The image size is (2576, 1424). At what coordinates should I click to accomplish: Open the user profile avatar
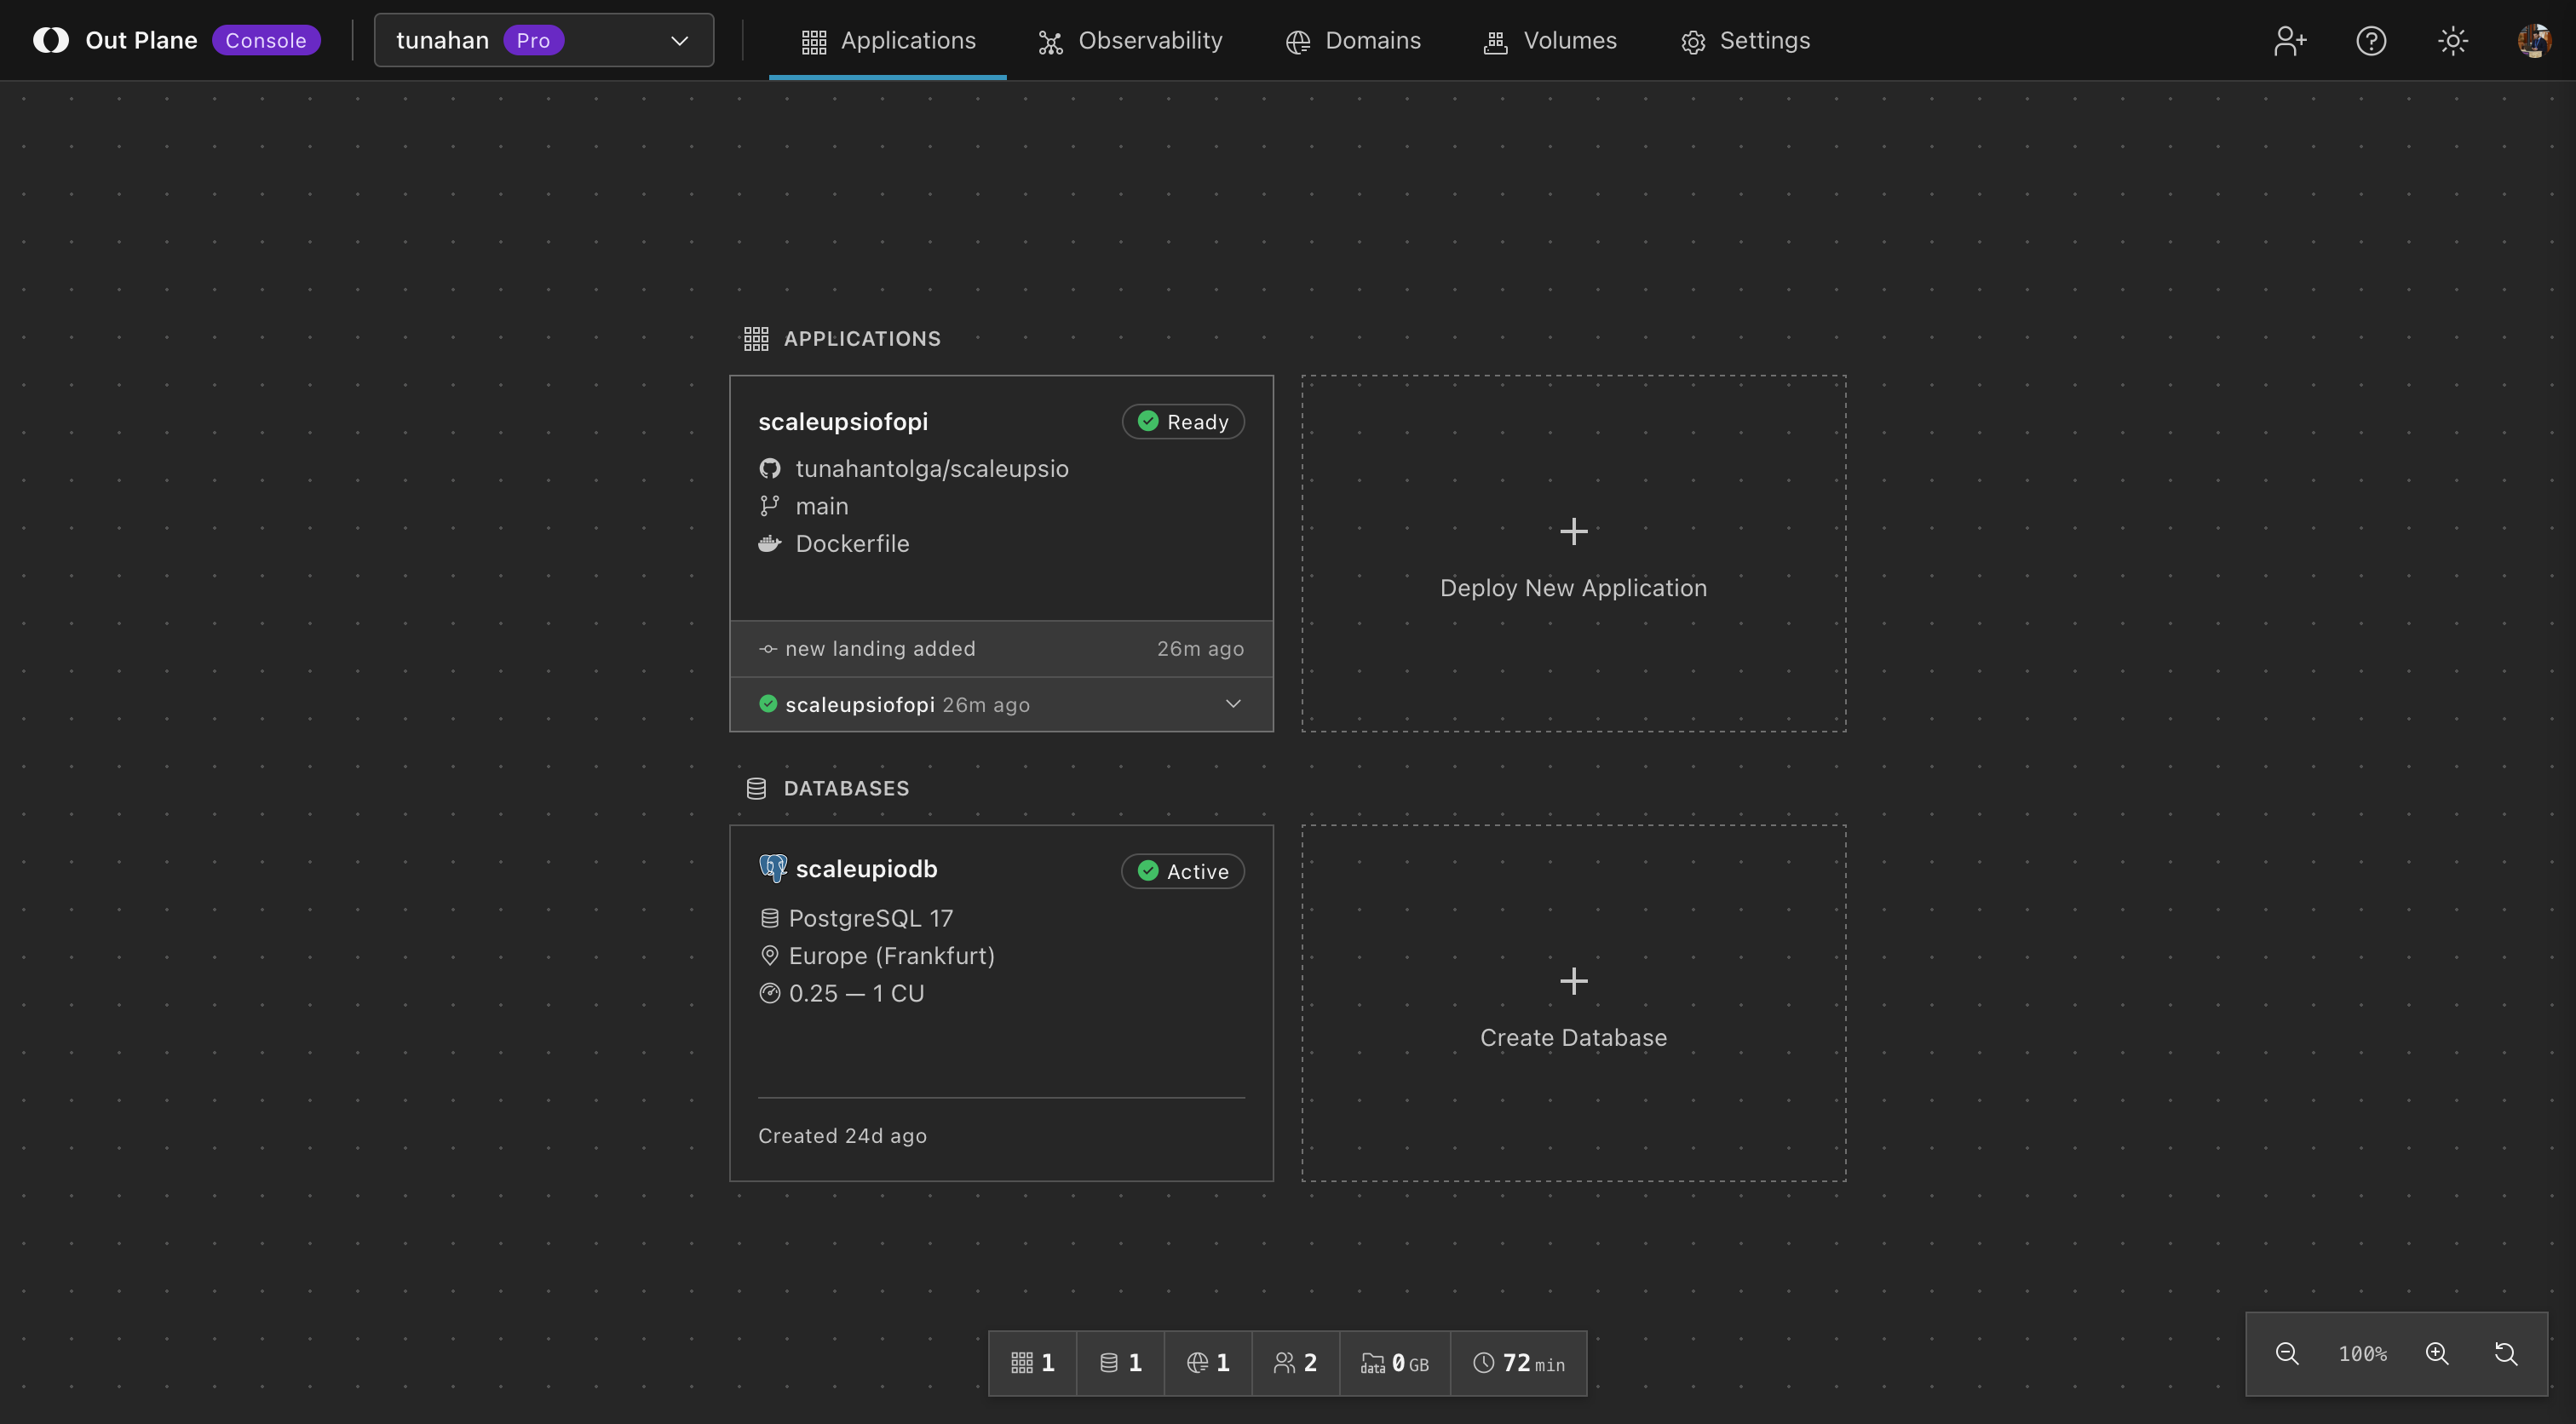[2533, 41]
